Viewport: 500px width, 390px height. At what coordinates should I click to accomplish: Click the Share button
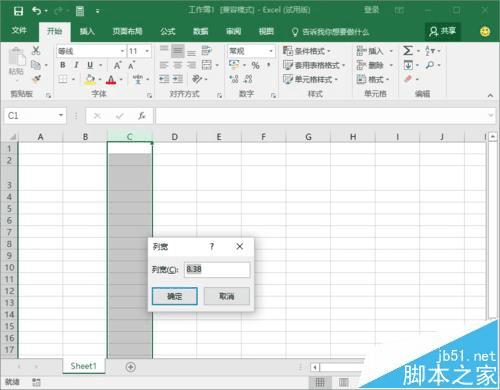tap(442, 31)
